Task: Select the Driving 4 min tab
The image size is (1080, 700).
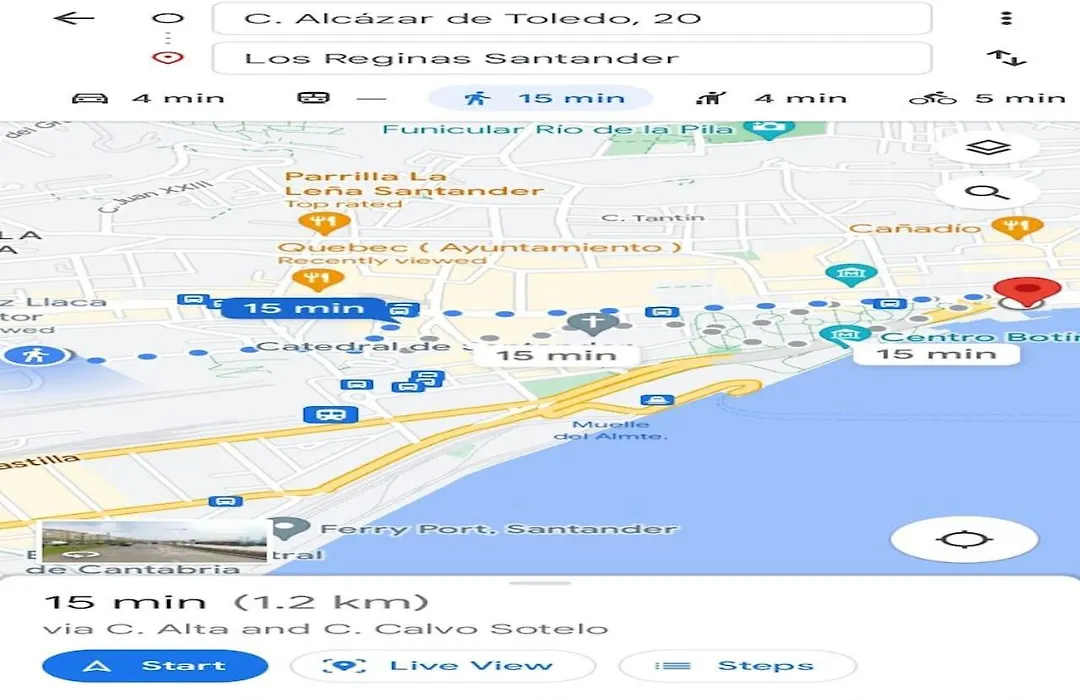Action: click(x=148, y=99)
